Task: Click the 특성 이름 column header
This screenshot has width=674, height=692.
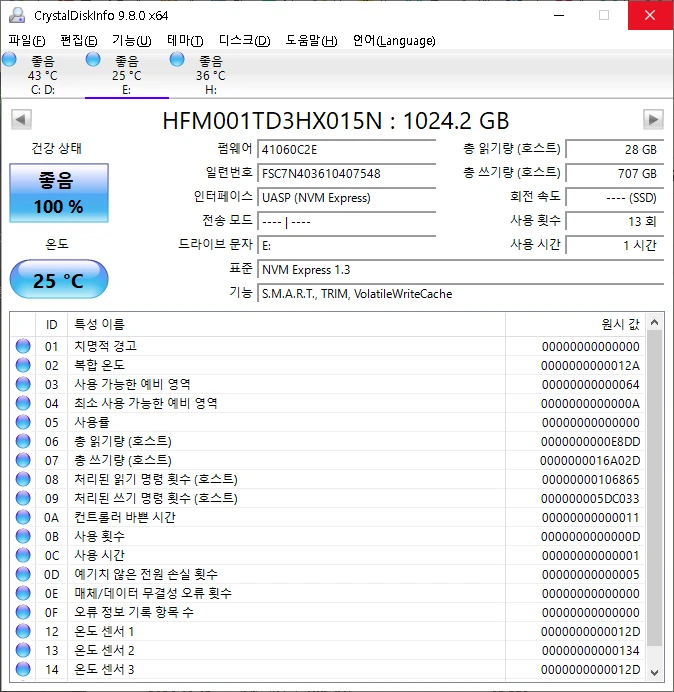Action: [x=286, y=325]
